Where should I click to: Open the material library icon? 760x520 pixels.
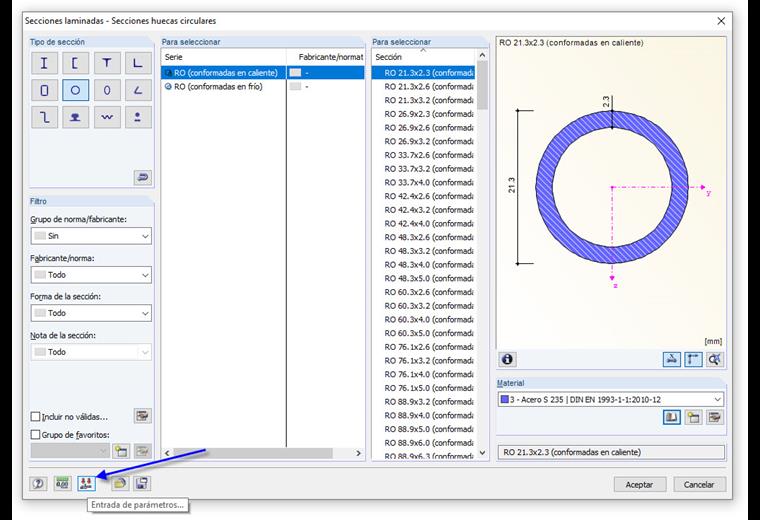point(671,417)
